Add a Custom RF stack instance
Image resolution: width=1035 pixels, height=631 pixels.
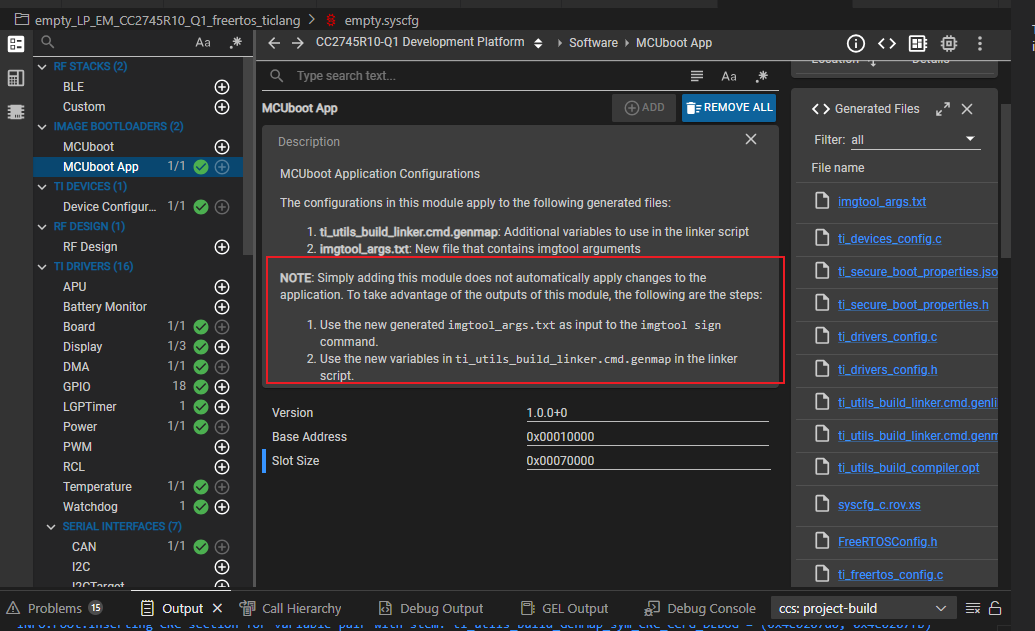(x=222, y=107)
